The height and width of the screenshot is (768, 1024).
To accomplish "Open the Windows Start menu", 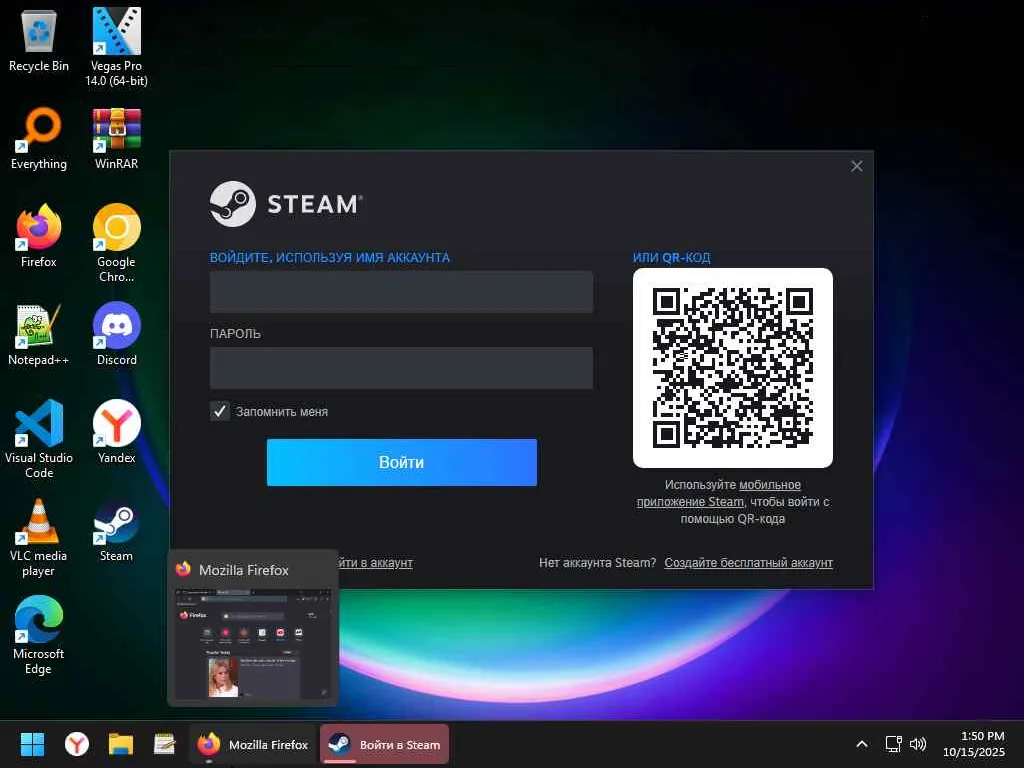I will [32, 744].
